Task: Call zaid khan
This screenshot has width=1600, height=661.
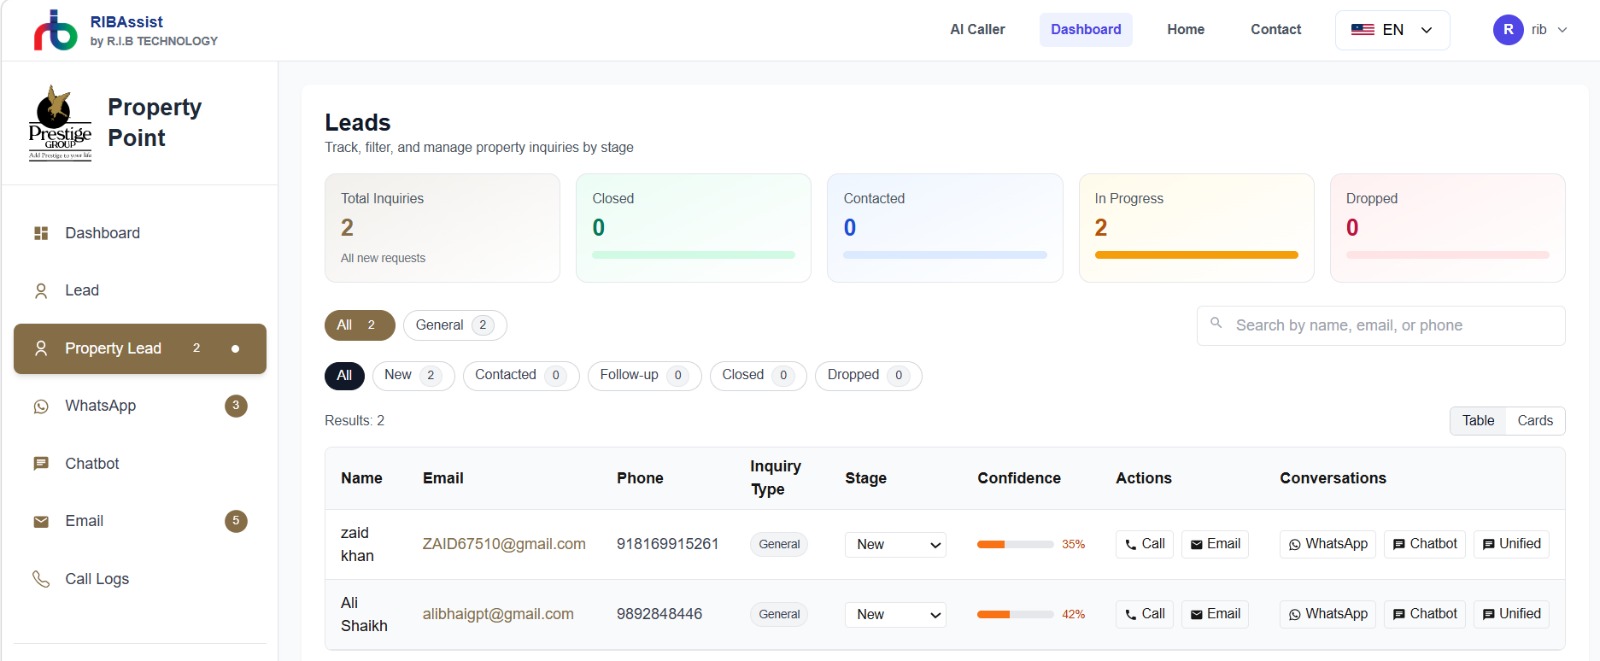Action: [1144, 544]
